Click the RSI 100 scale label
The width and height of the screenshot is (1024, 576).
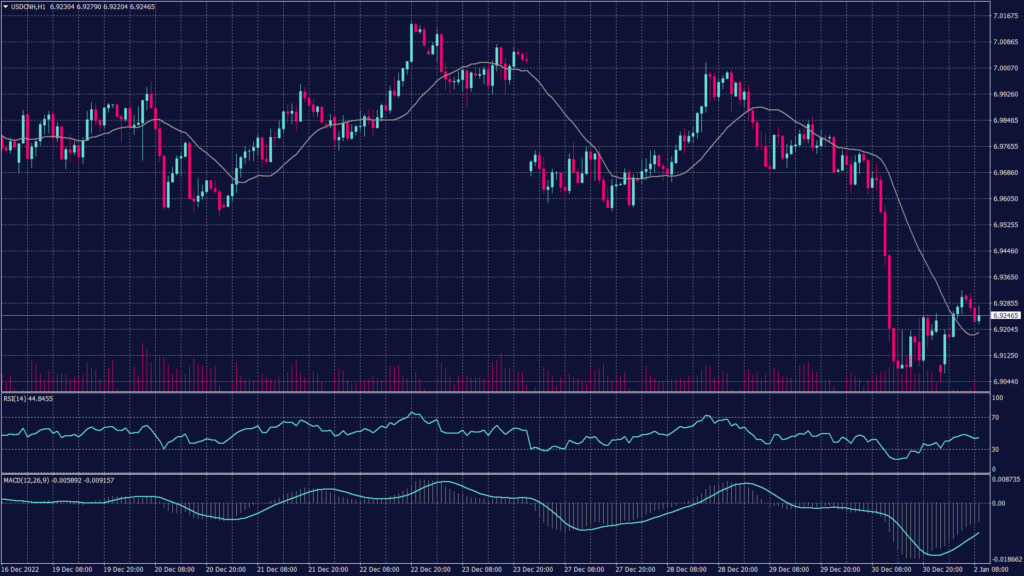tap(997, 398)
